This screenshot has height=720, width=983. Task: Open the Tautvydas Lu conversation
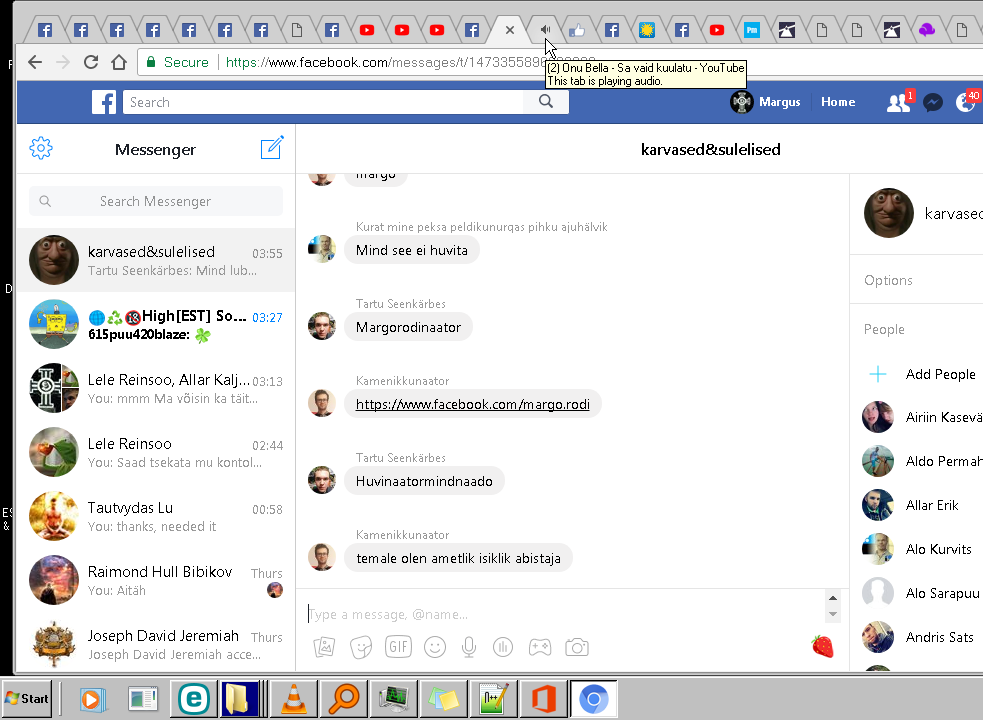pos(155,516)
